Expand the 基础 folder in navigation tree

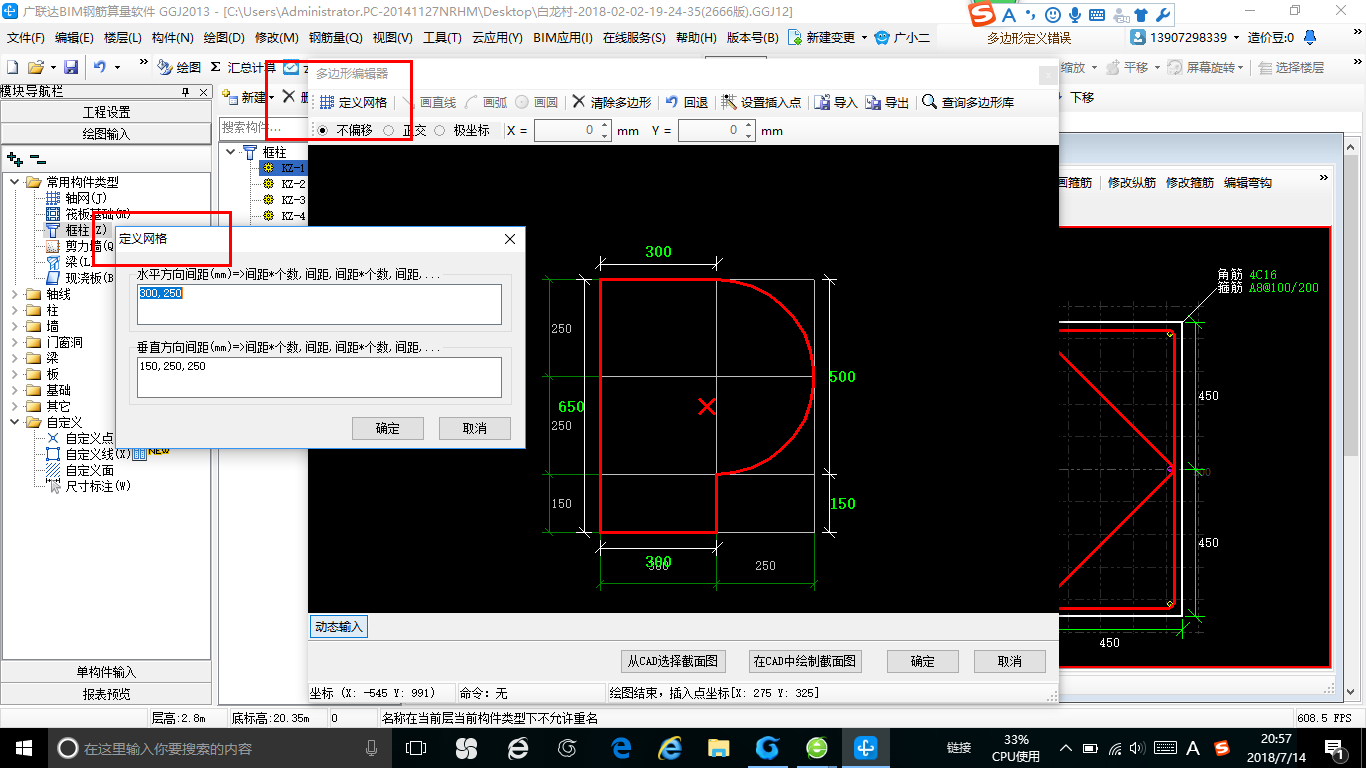[14, 390]
